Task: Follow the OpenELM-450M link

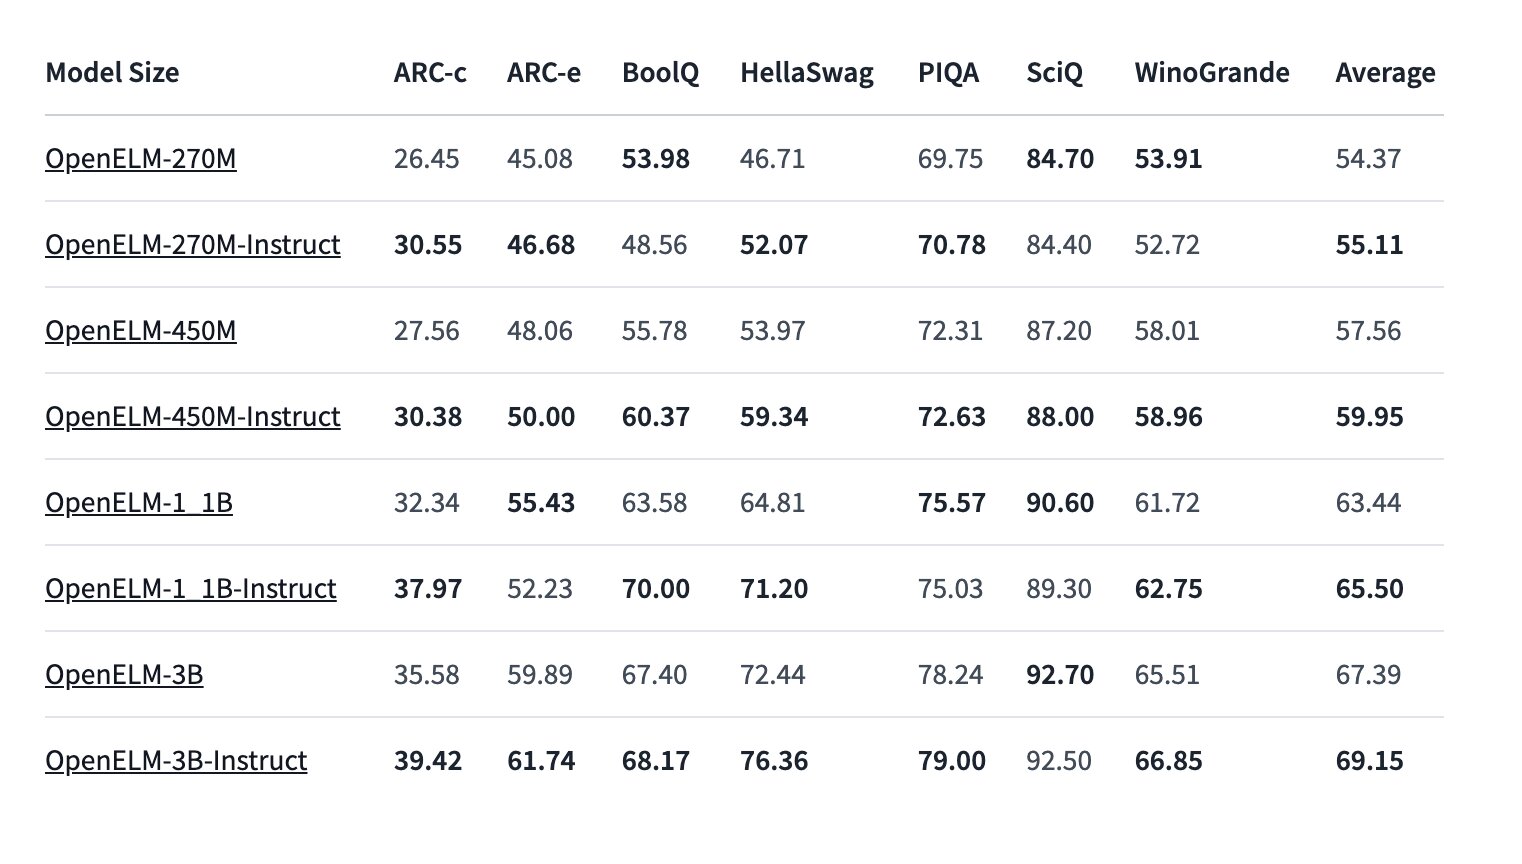Action: (x=141, y=331)
